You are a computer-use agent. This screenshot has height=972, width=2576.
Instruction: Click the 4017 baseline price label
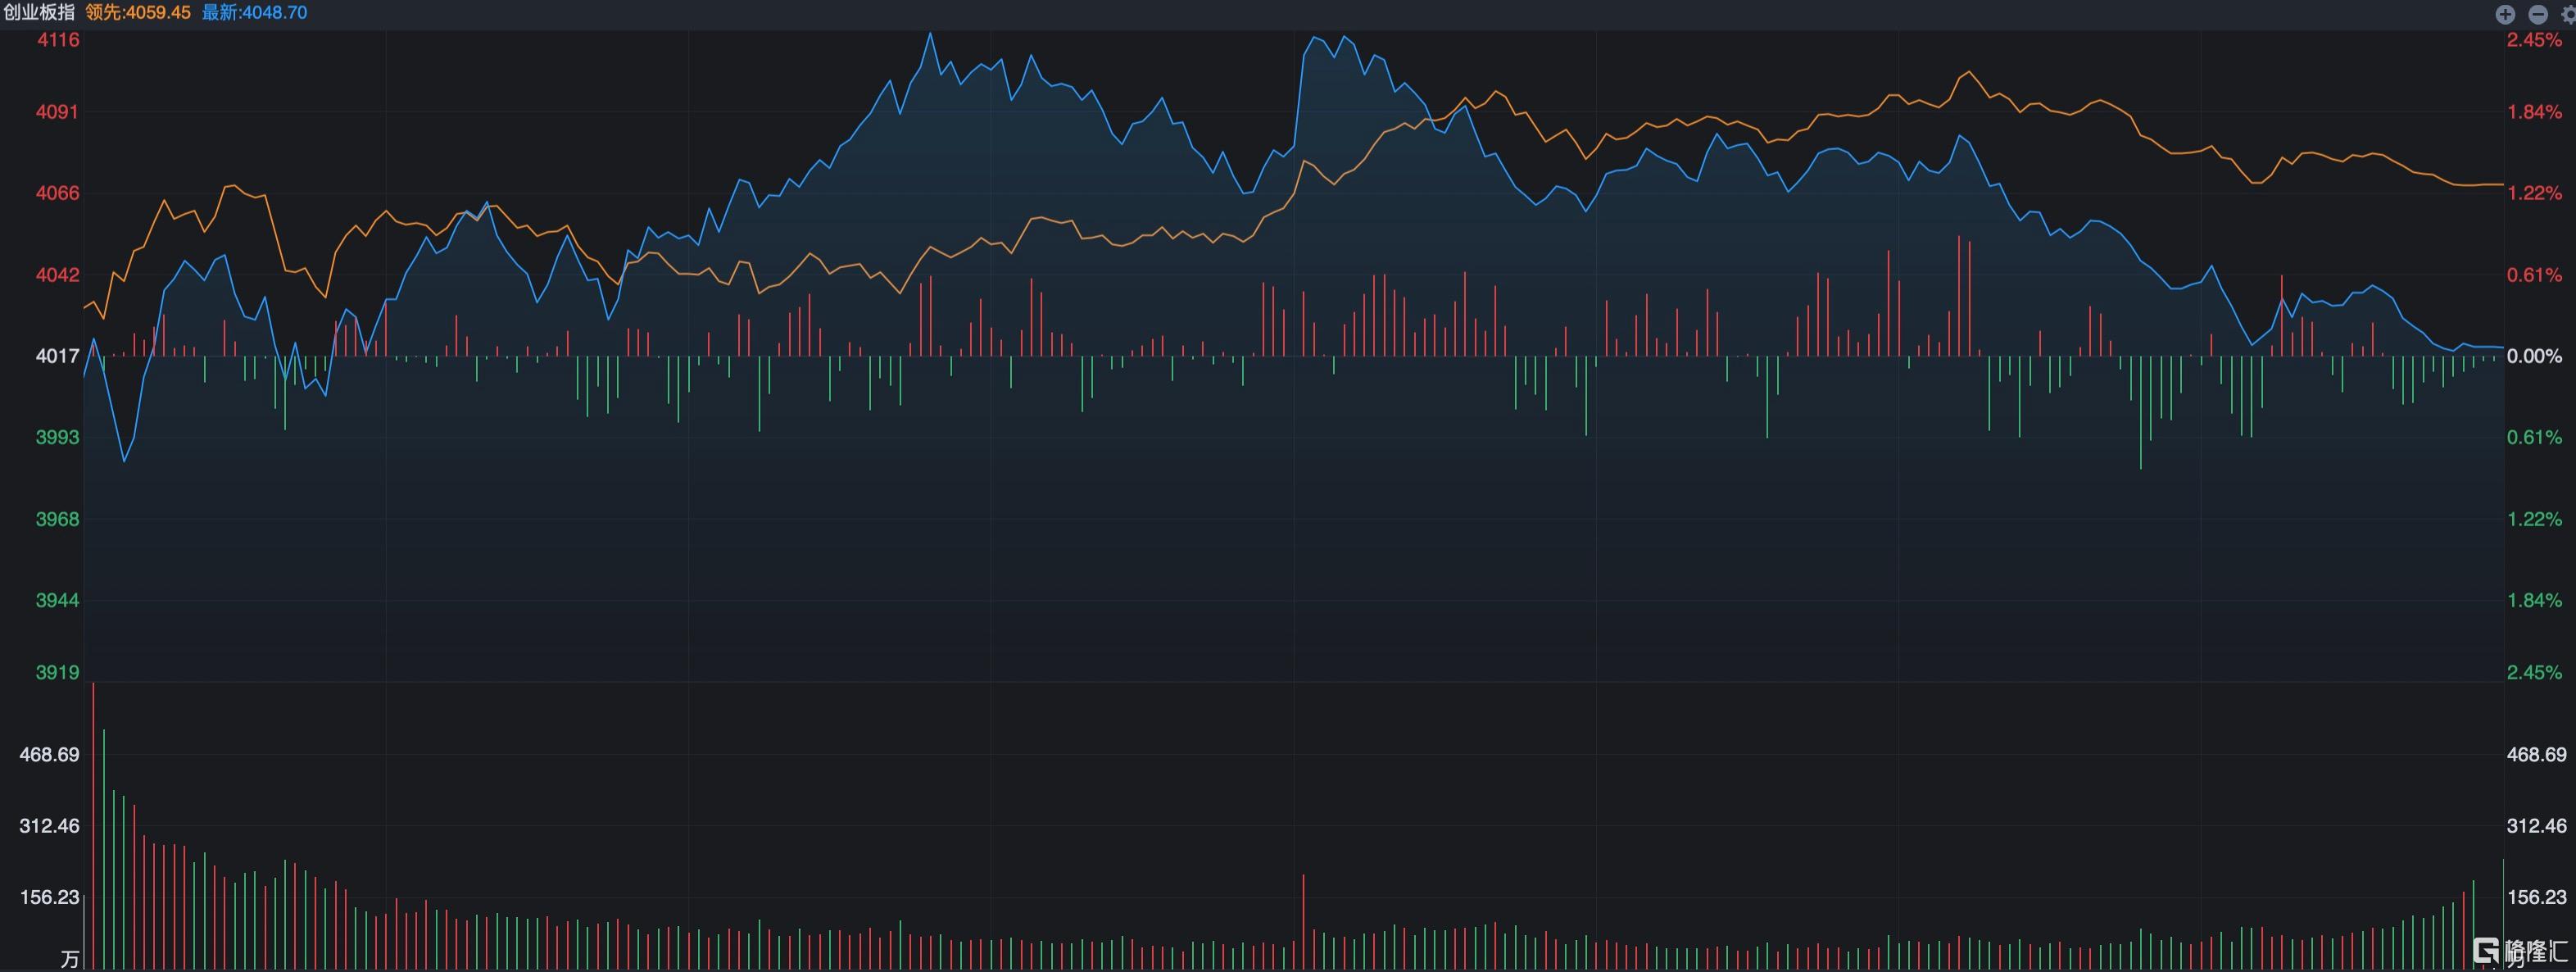pyautogui.click(x=58, y=356)
